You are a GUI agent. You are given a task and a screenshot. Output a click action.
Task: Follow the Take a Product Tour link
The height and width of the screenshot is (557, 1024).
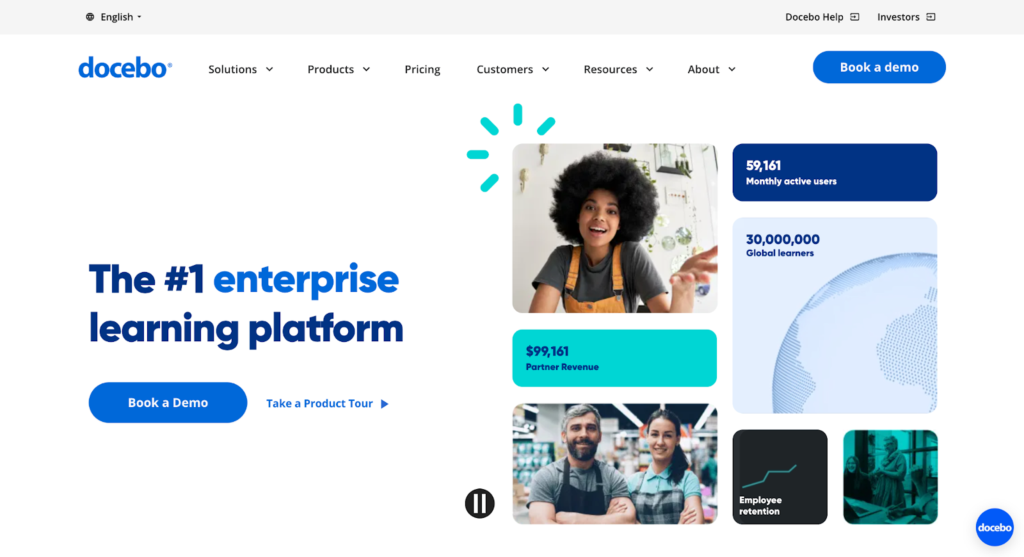[319, 404]
